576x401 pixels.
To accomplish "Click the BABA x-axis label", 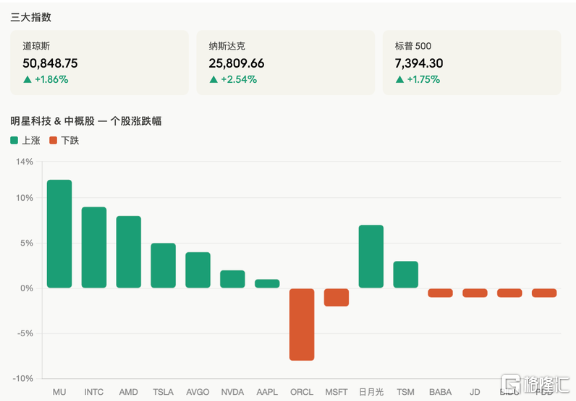I will (440, 392).
